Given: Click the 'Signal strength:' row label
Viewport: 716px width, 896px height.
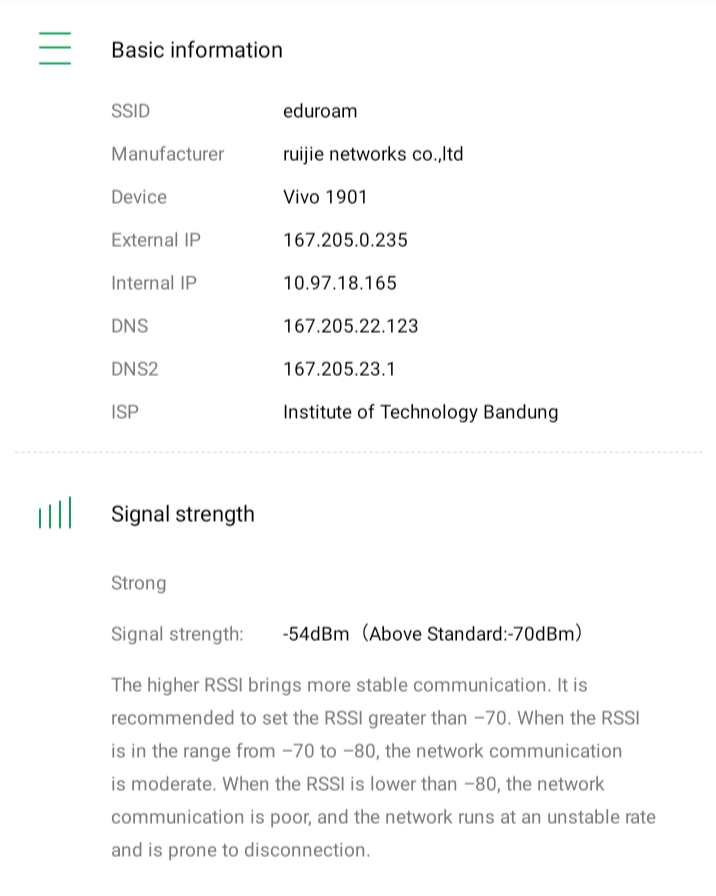Looking at the screenshot, I should point(176,634).
